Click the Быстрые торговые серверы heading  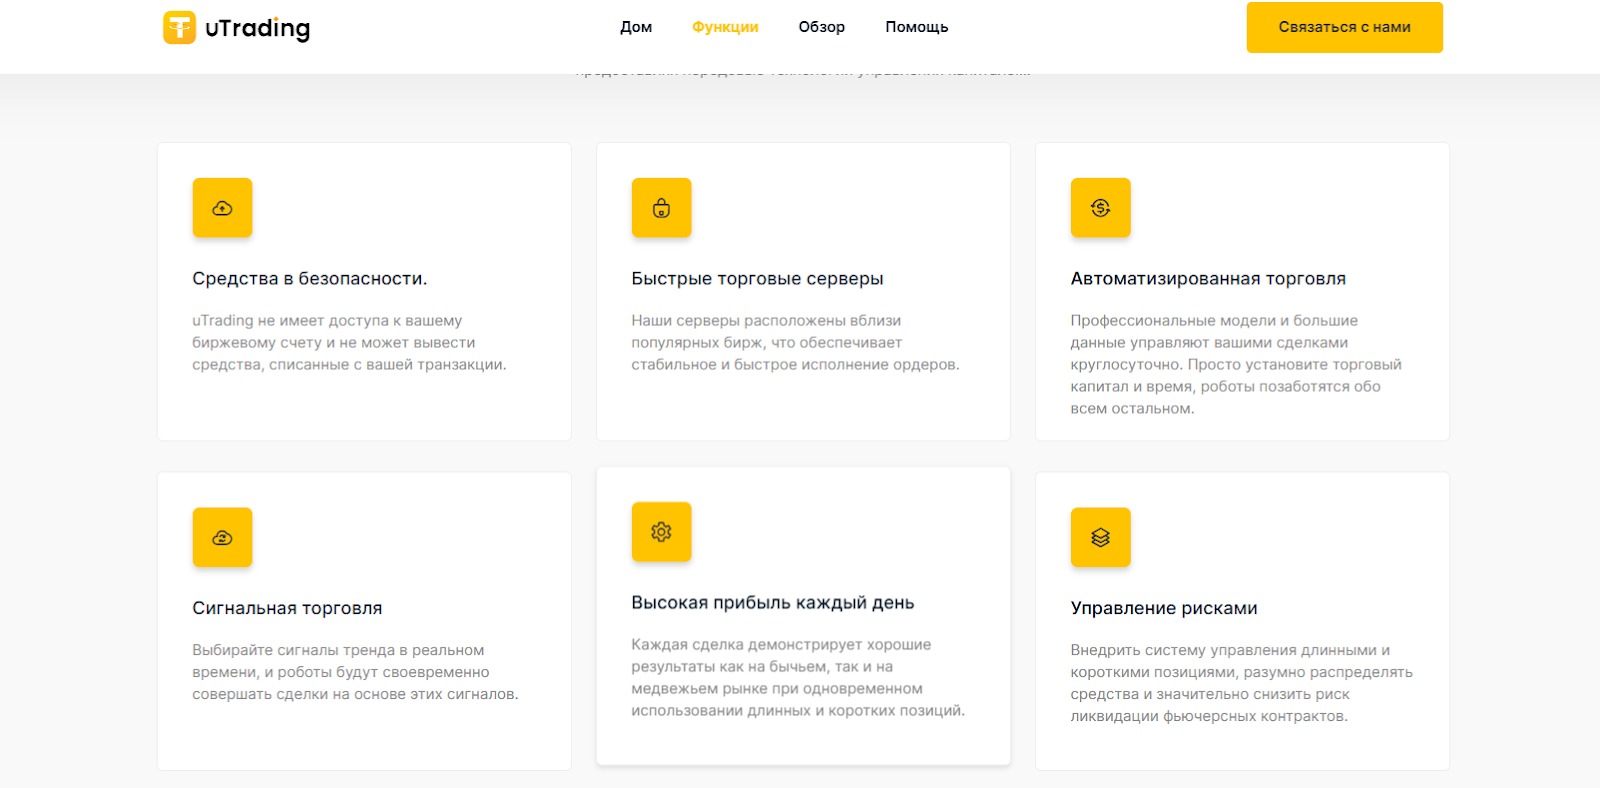(x=757, y=279)
